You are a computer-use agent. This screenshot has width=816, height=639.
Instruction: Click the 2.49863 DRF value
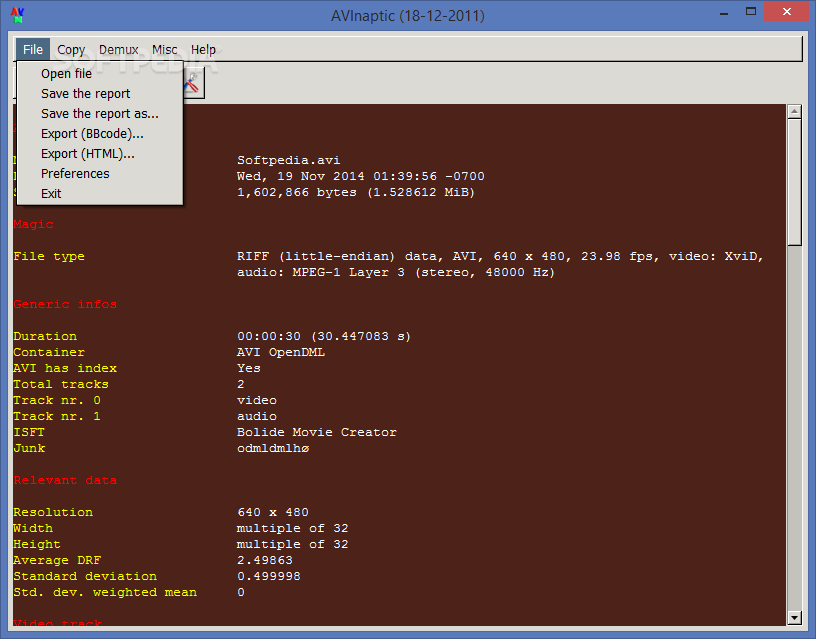click(x=264, y=560)
